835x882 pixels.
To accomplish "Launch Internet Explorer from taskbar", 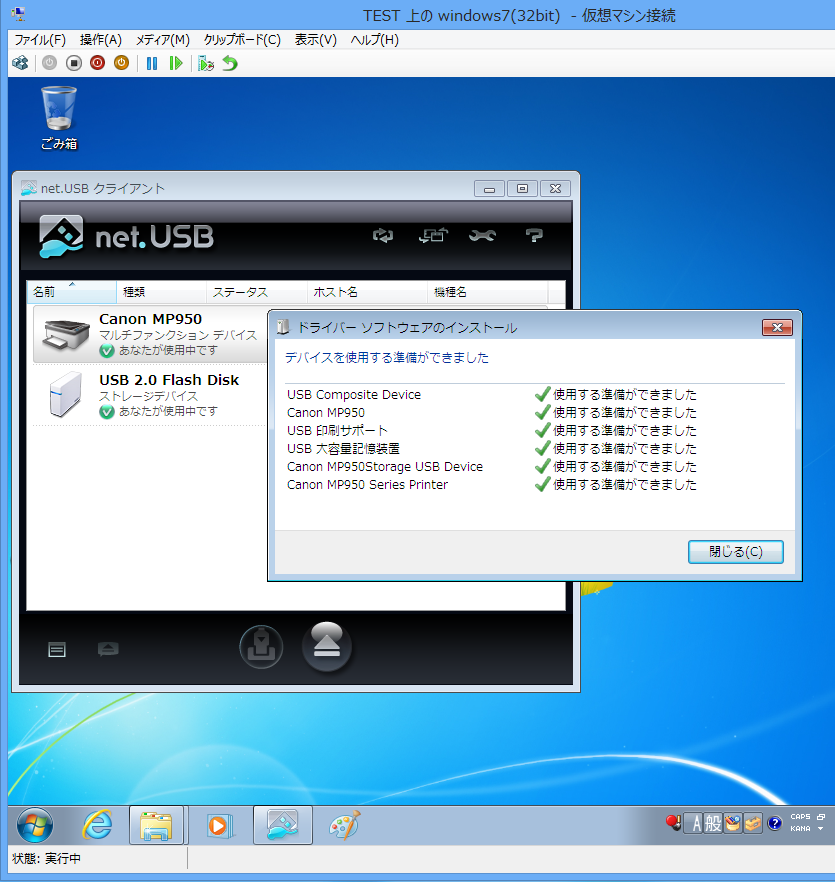I will (97, 825).
